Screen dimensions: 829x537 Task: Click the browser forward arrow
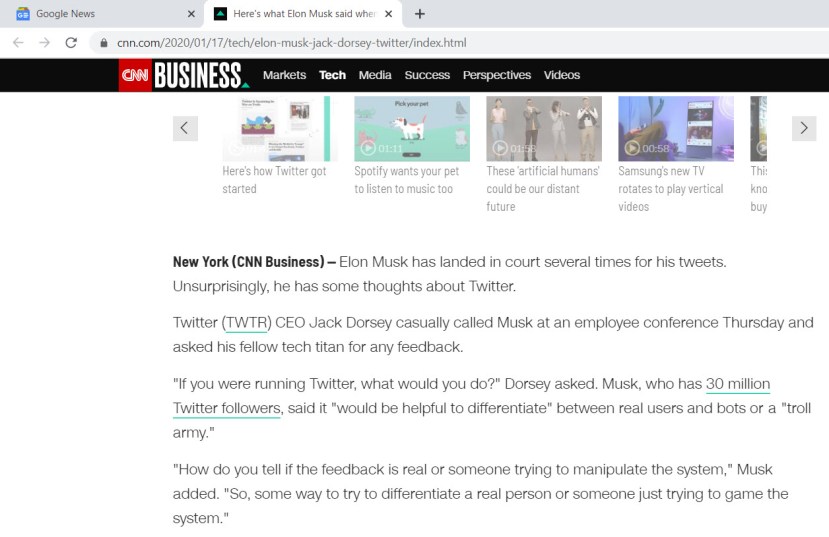pyautogui.click(x=44, y=43)
